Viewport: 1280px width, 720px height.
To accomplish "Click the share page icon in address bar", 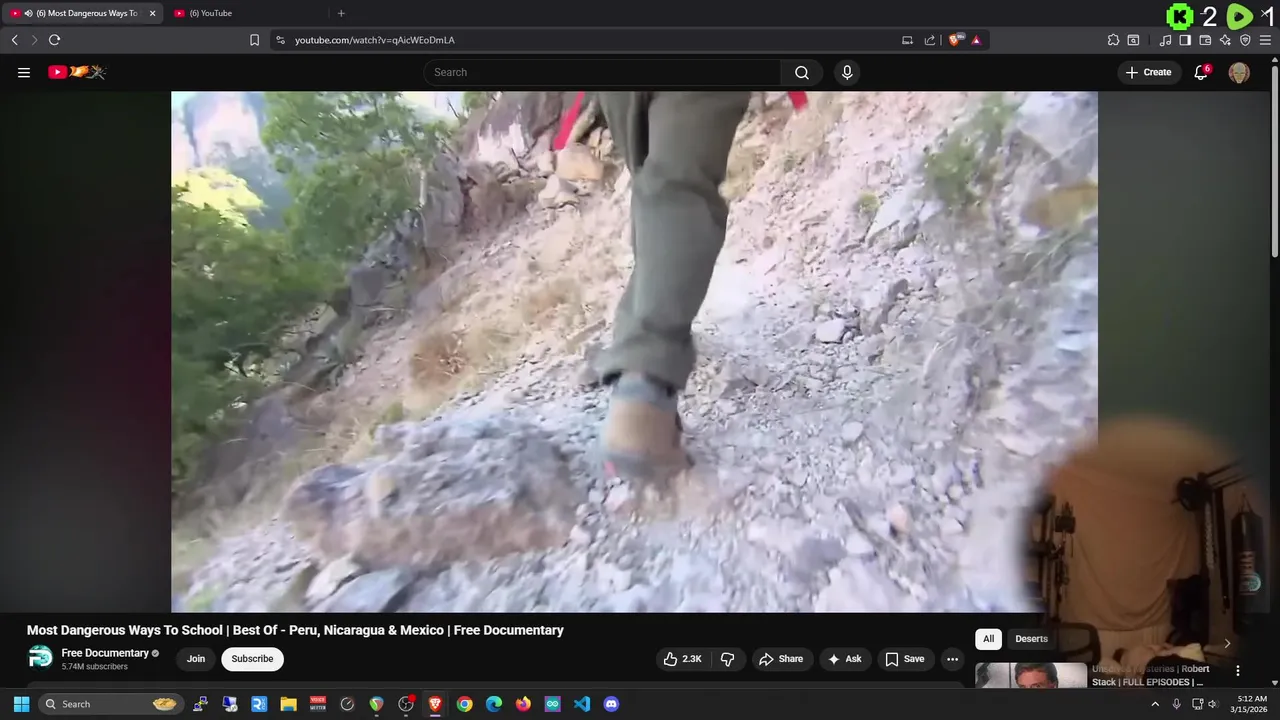I will 930,40.
